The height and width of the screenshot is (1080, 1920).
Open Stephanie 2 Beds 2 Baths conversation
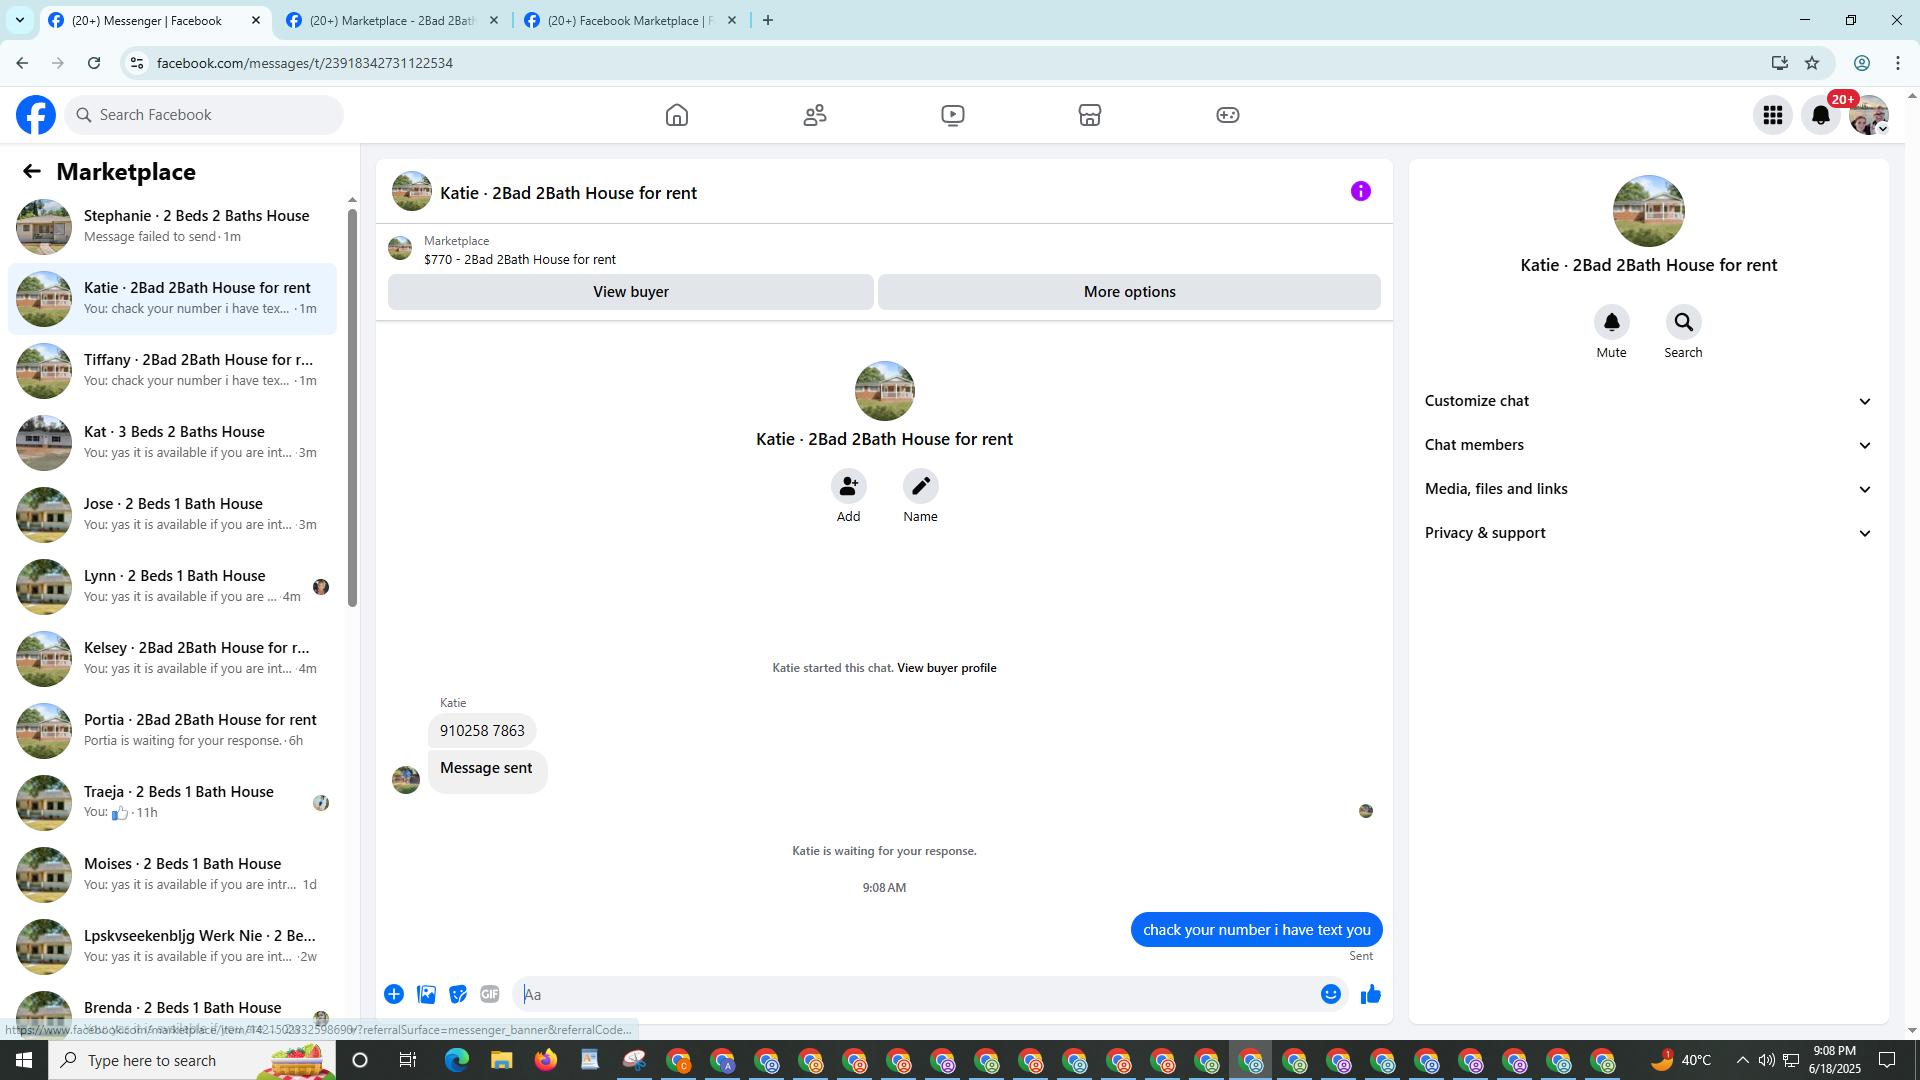click(x=173, y=227)
